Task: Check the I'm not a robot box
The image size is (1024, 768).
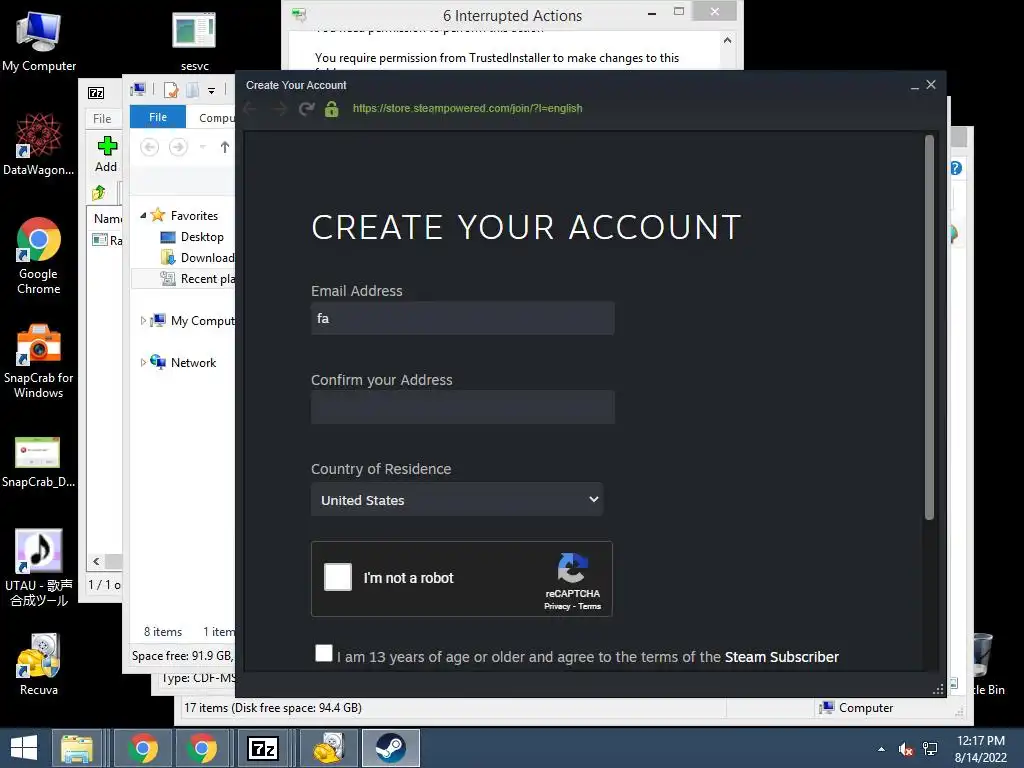Action: (338, 577)
